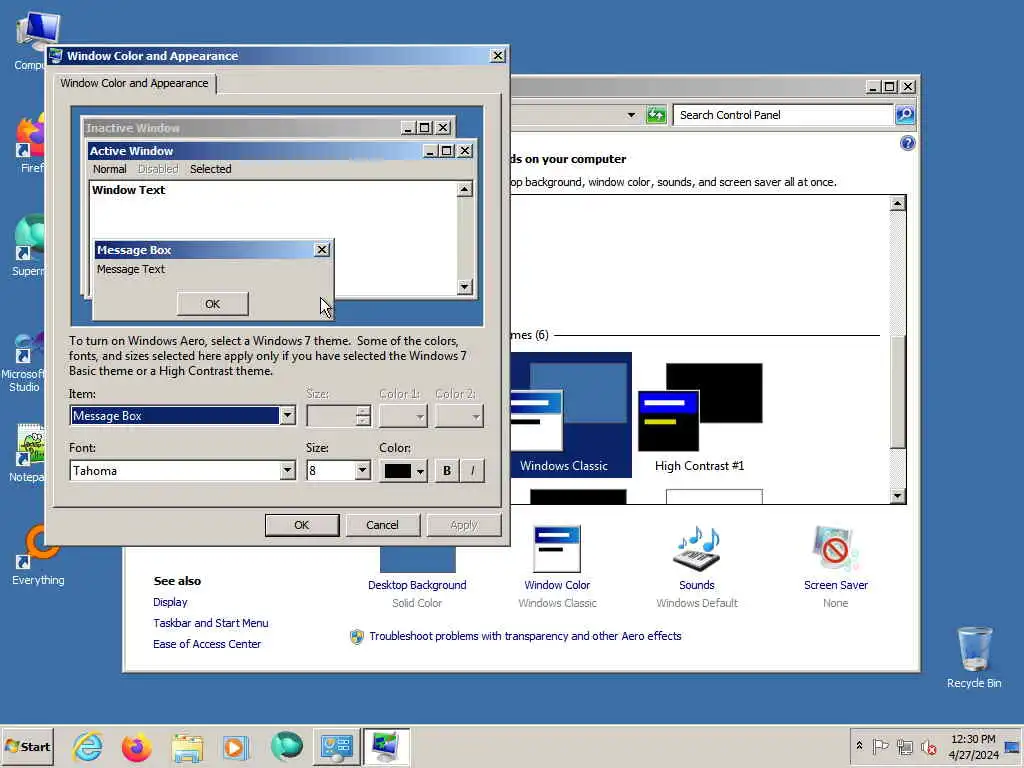Viewport: 1024px width, 768px height.
Task: Click the Cancel button
Action: coord(382,525)
